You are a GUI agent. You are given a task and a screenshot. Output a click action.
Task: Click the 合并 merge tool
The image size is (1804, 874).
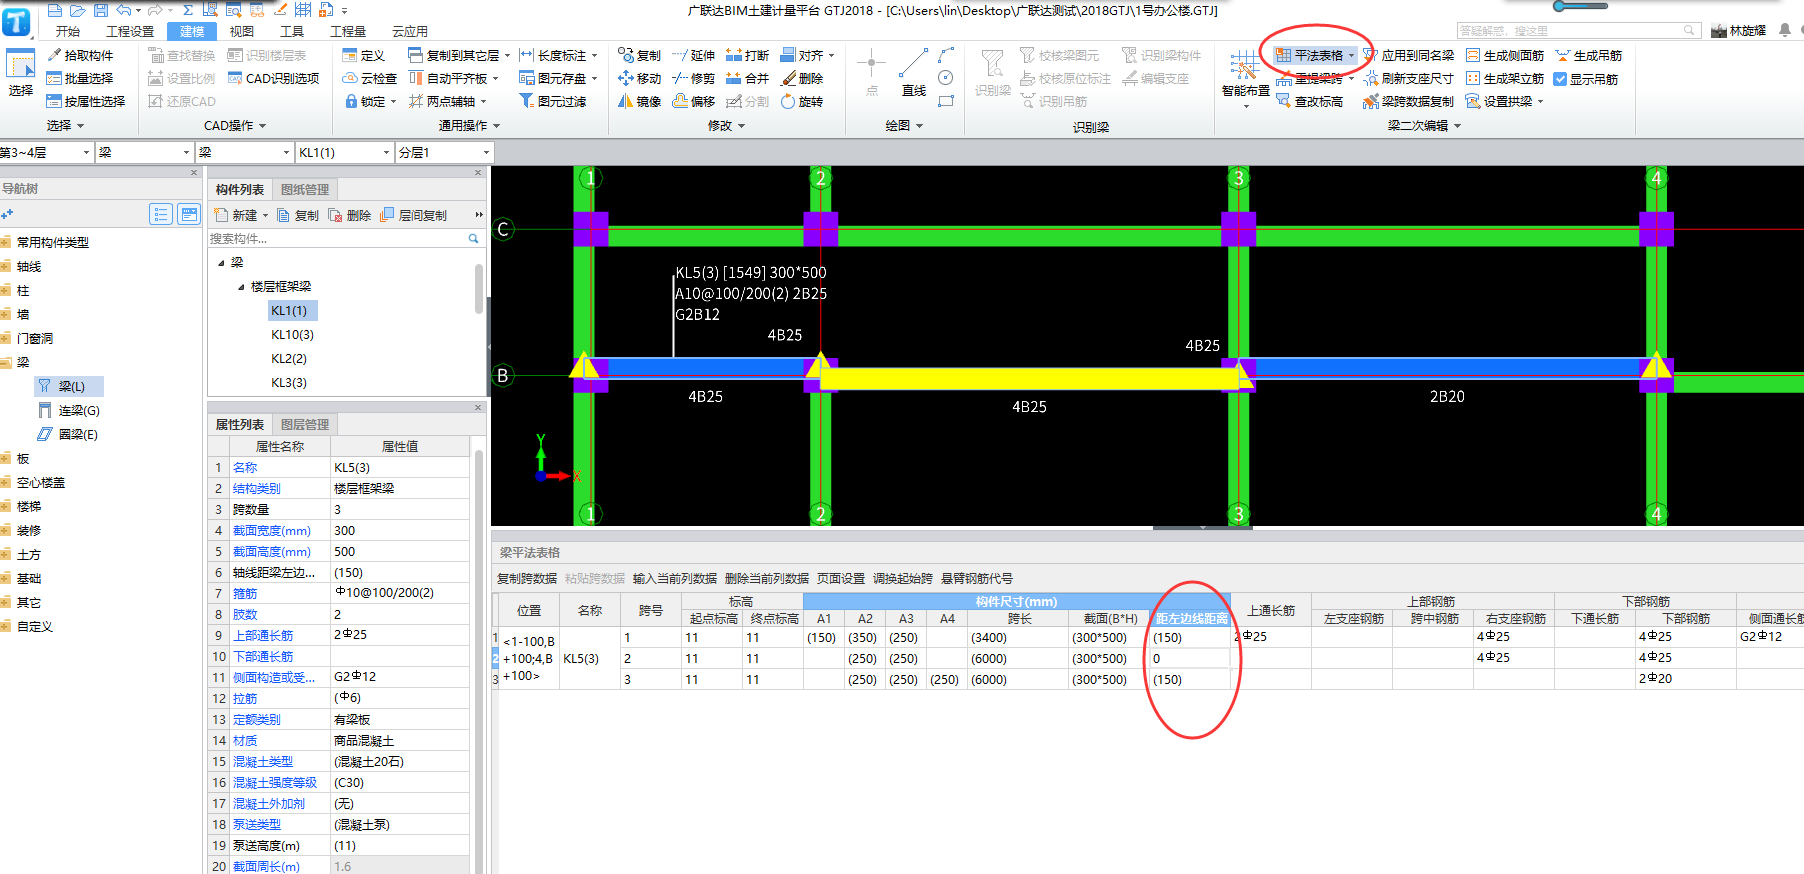[747, 78]
